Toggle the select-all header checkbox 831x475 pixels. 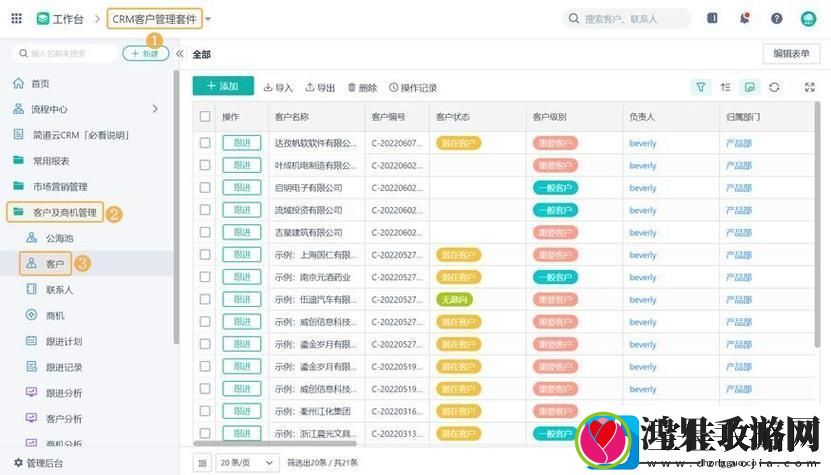(205, 117)
